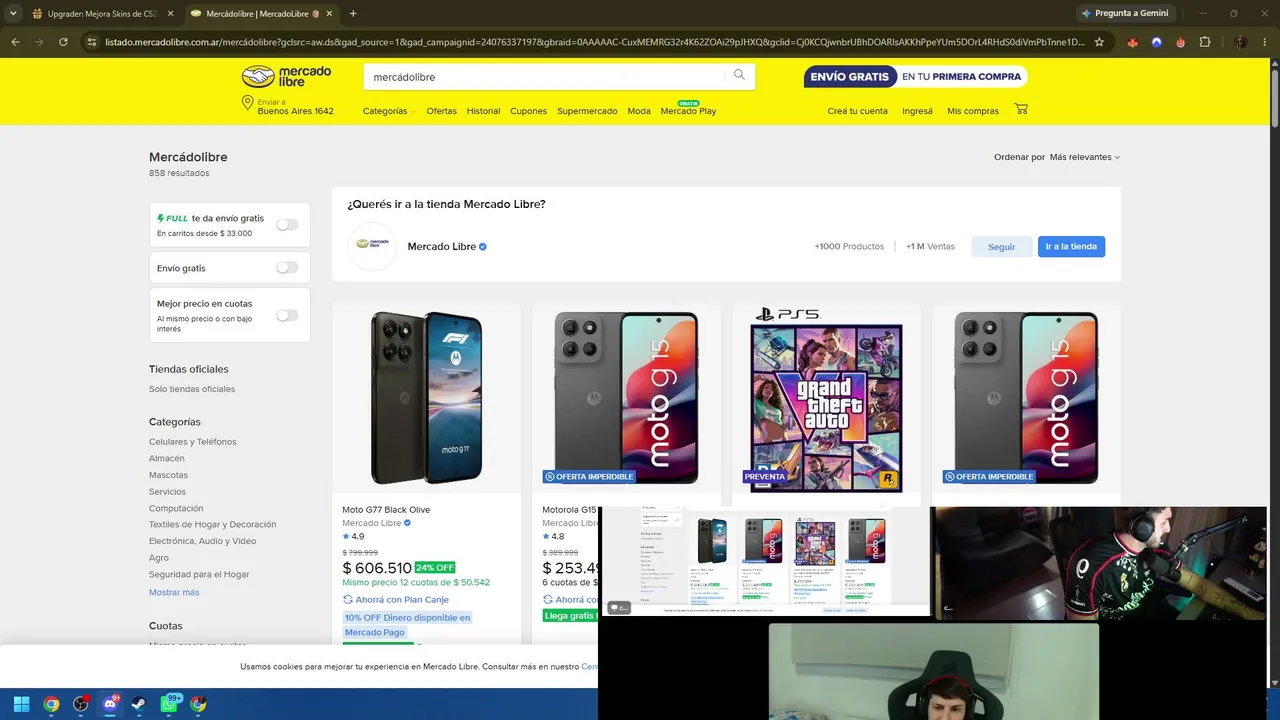This screenshot has width=1280, height=720.
Task: Select the Mascotas category
Action: [x=168, y=475]
